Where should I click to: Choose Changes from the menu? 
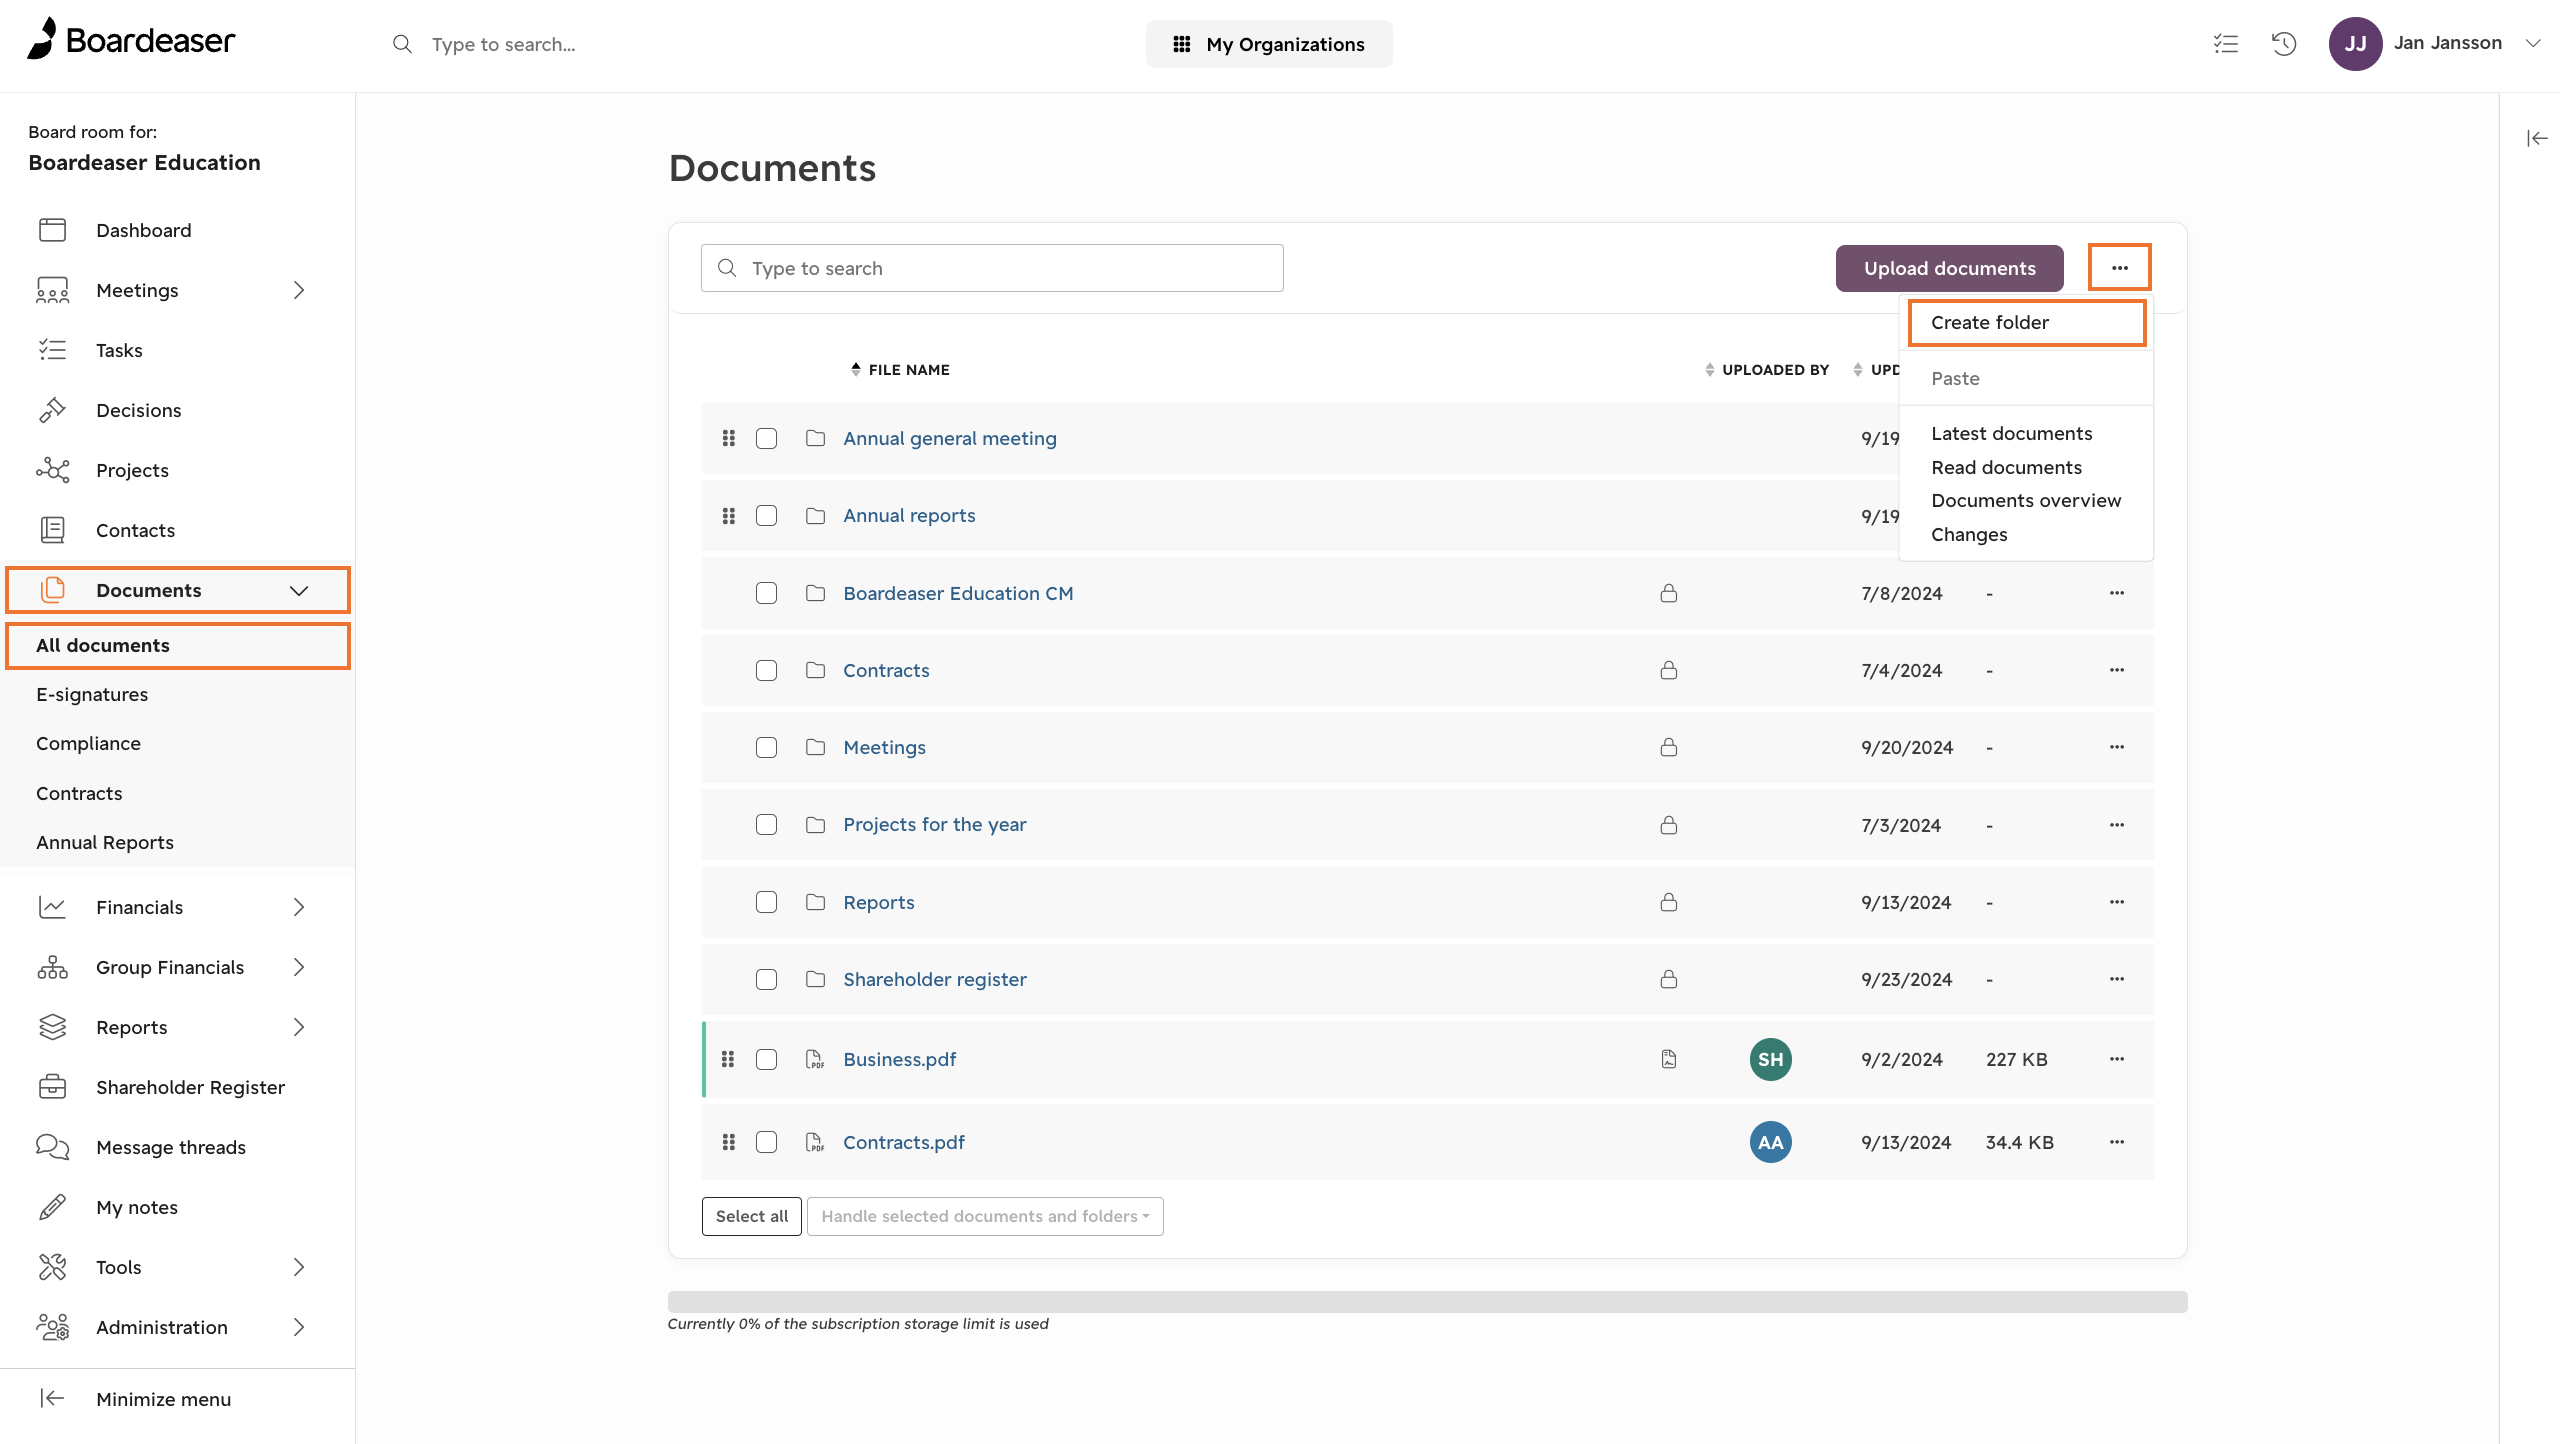pyautogui.click(x=1969, y=534)
